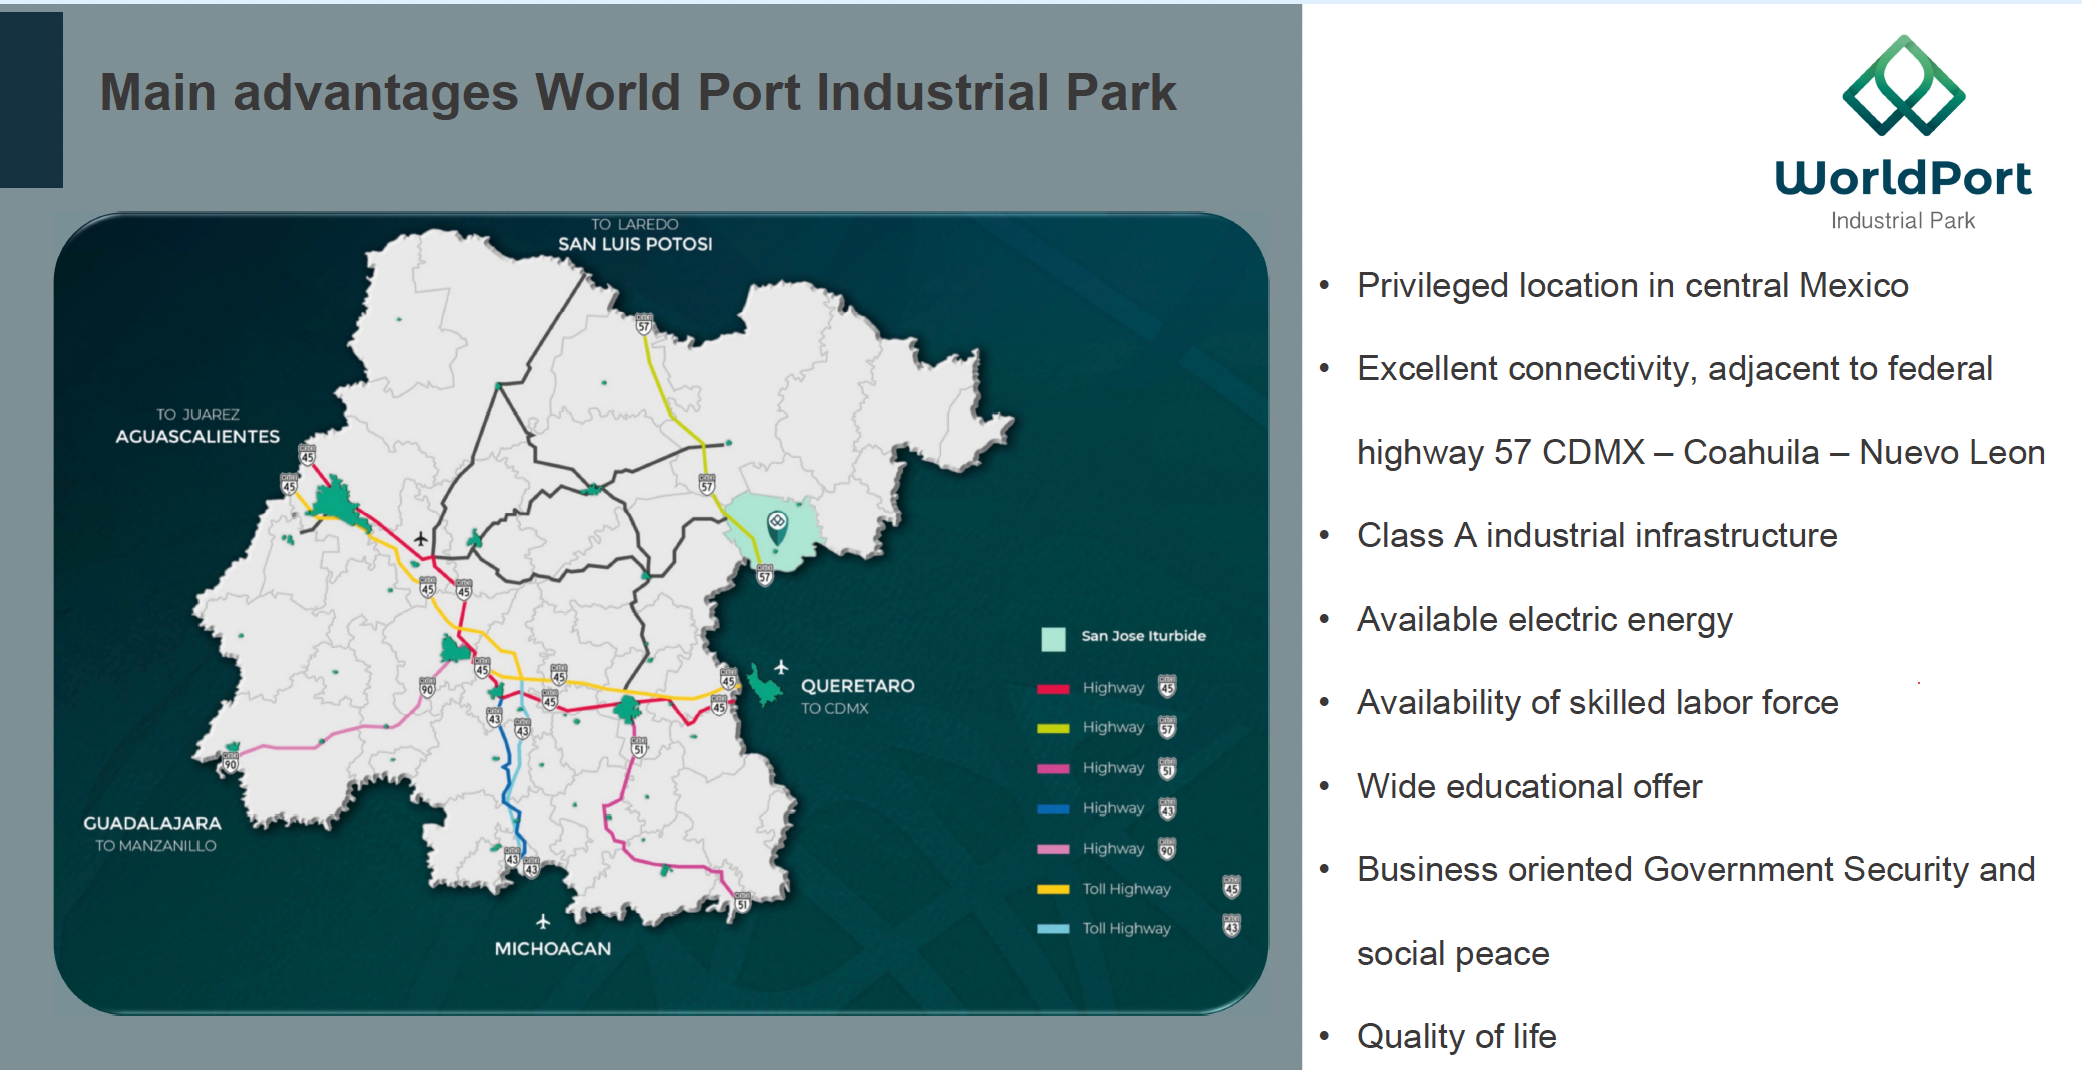Click the Toll Highway 43 shield in legend

1231,927
